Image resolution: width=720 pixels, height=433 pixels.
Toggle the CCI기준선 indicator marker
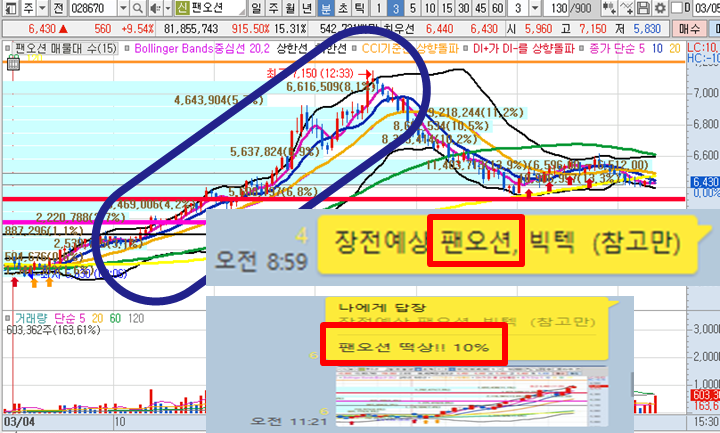[x=354, y=48]
